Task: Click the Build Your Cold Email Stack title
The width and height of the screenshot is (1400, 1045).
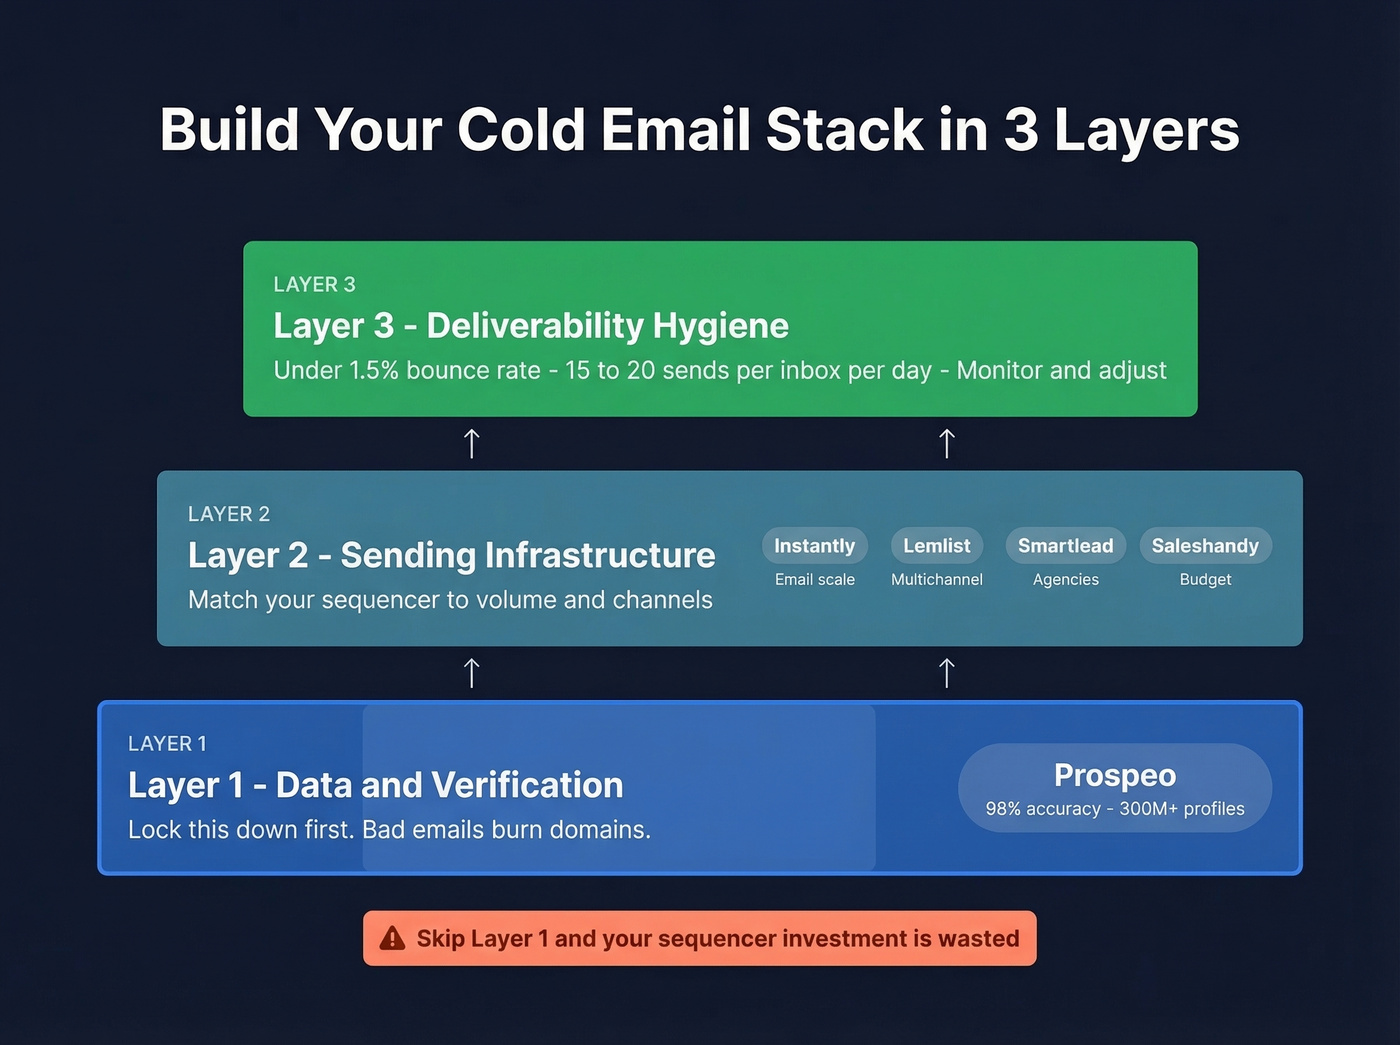Action: tap(699, 129)
